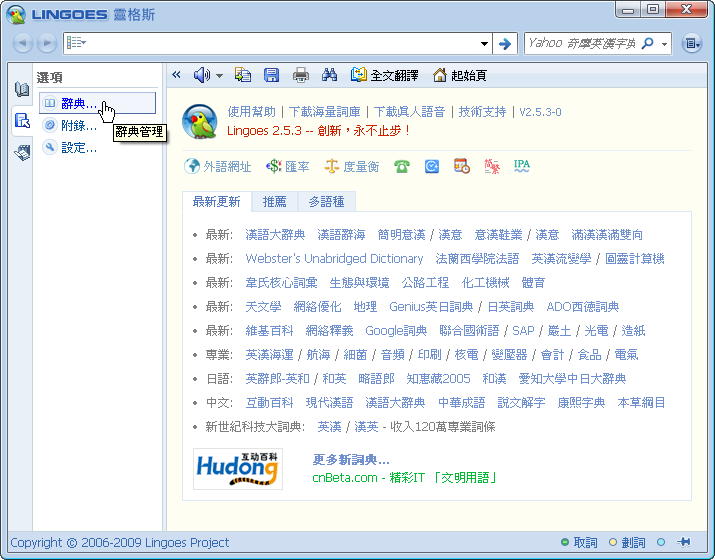Open the speaker voice dropdown arrow
This screenshot has height=560, width=715.
click(219, 76)
